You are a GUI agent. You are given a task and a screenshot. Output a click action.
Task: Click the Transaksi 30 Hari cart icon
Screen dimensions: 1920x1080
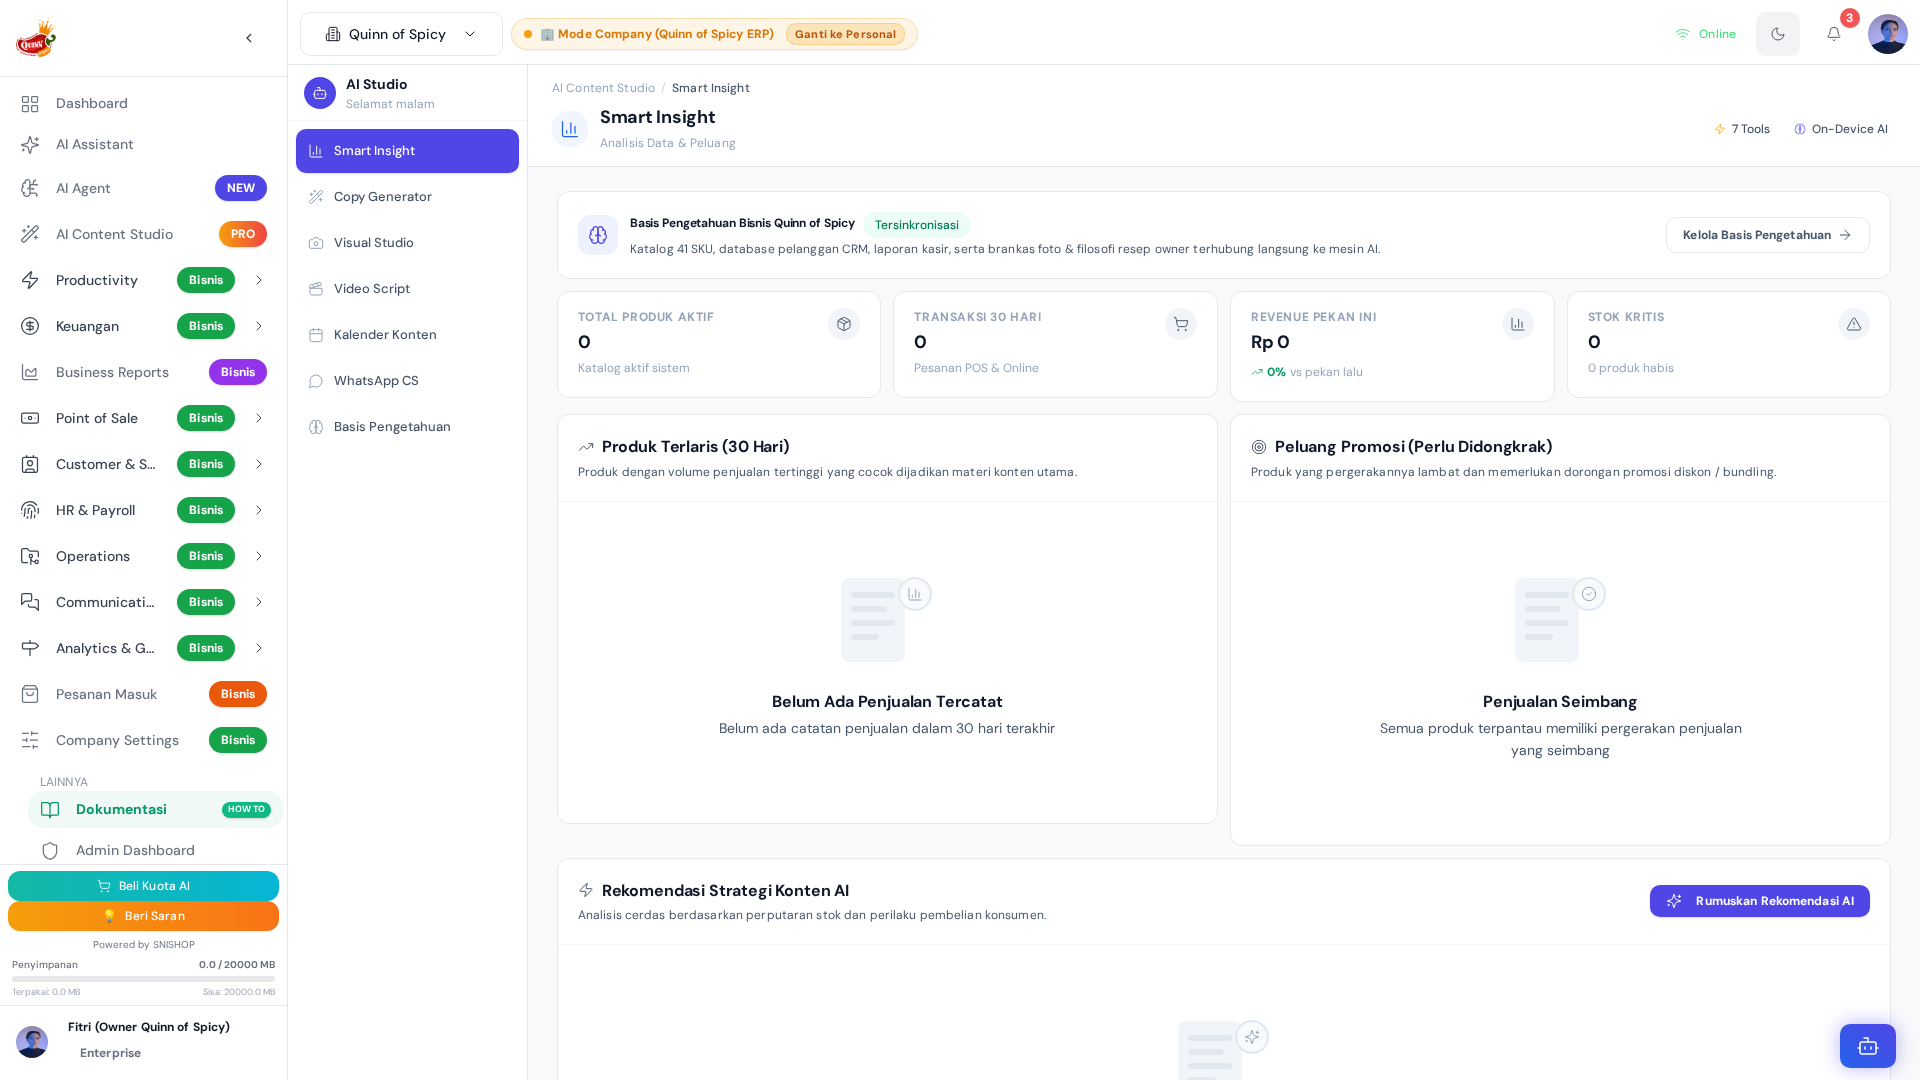(1181, 324)
